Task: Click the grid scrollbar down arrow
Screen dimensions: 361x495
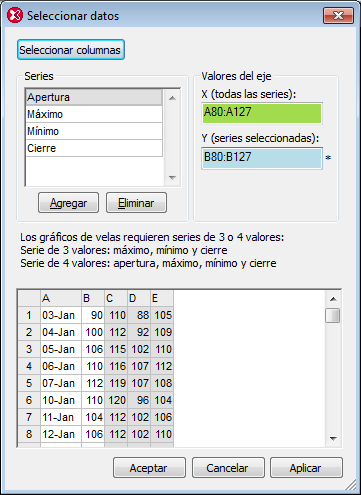Action: 333,439
